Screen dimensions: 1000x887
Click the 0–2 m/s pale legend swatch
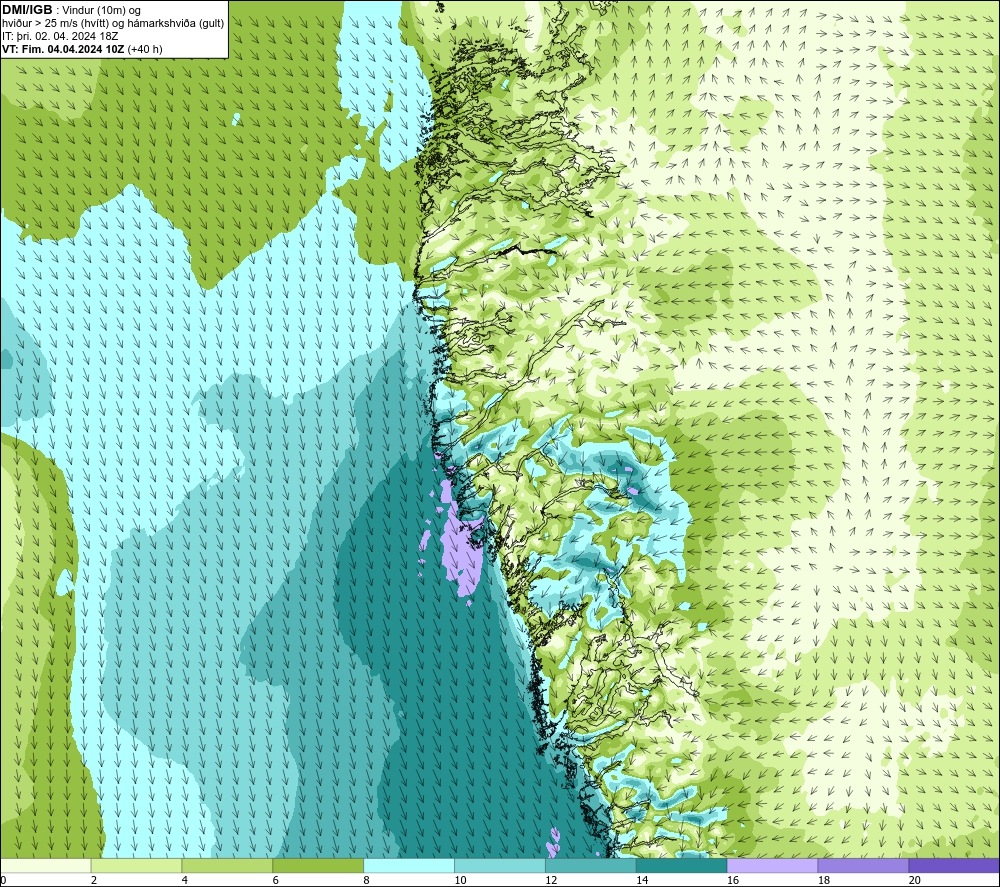[x=46, y=865]
